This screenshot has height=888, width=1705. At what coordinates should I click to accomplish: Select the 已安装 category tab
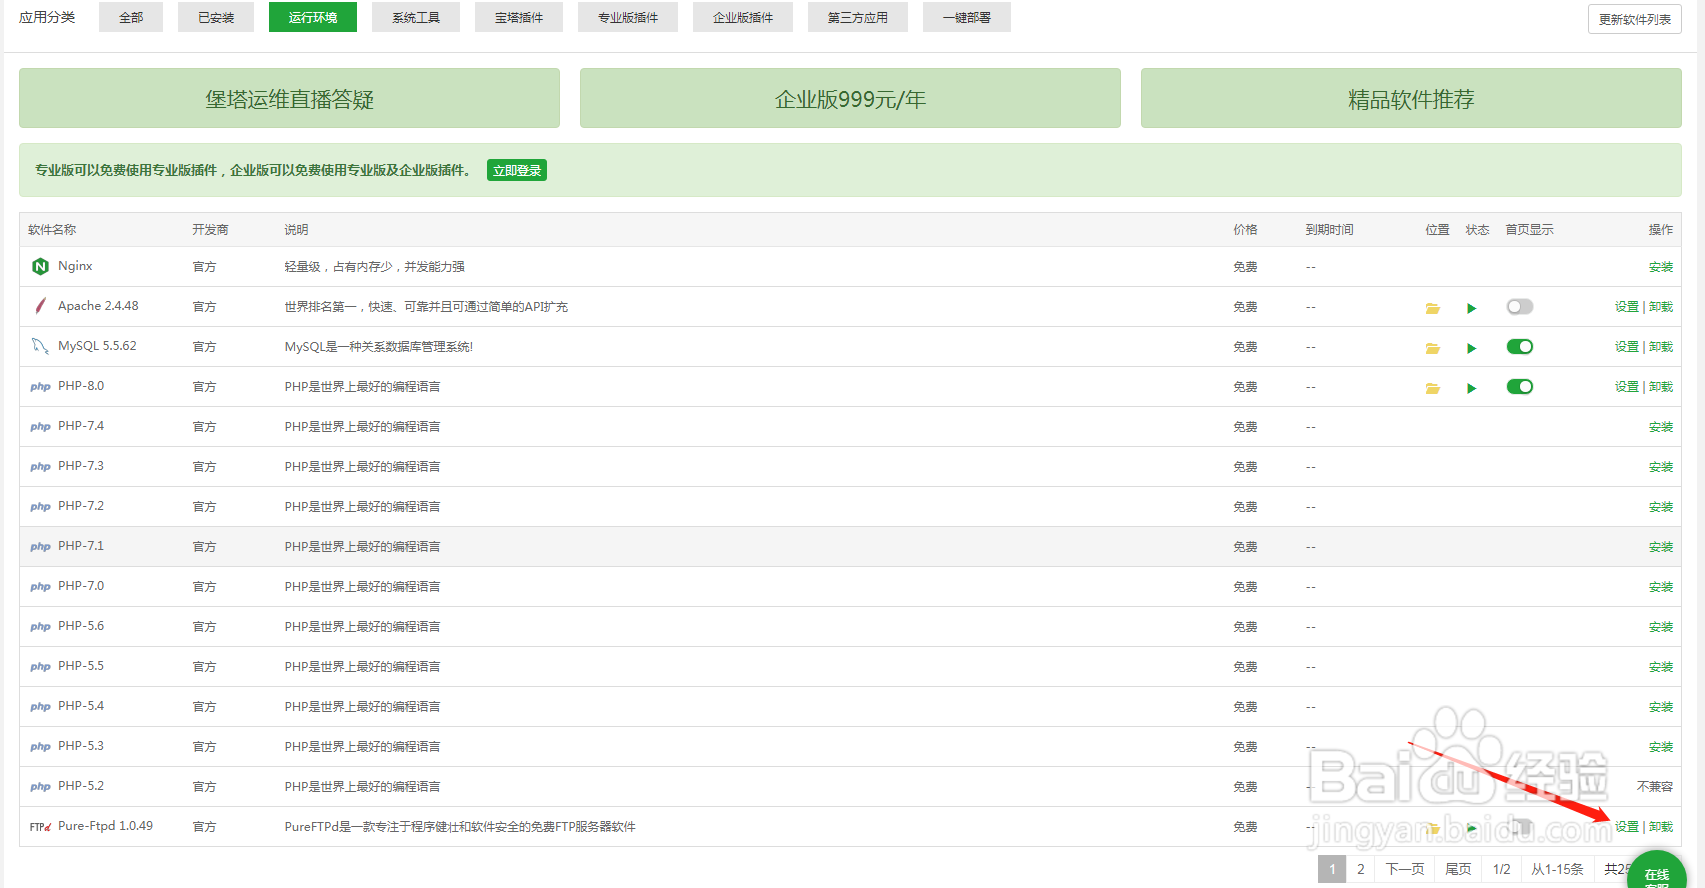coord(216,17)
